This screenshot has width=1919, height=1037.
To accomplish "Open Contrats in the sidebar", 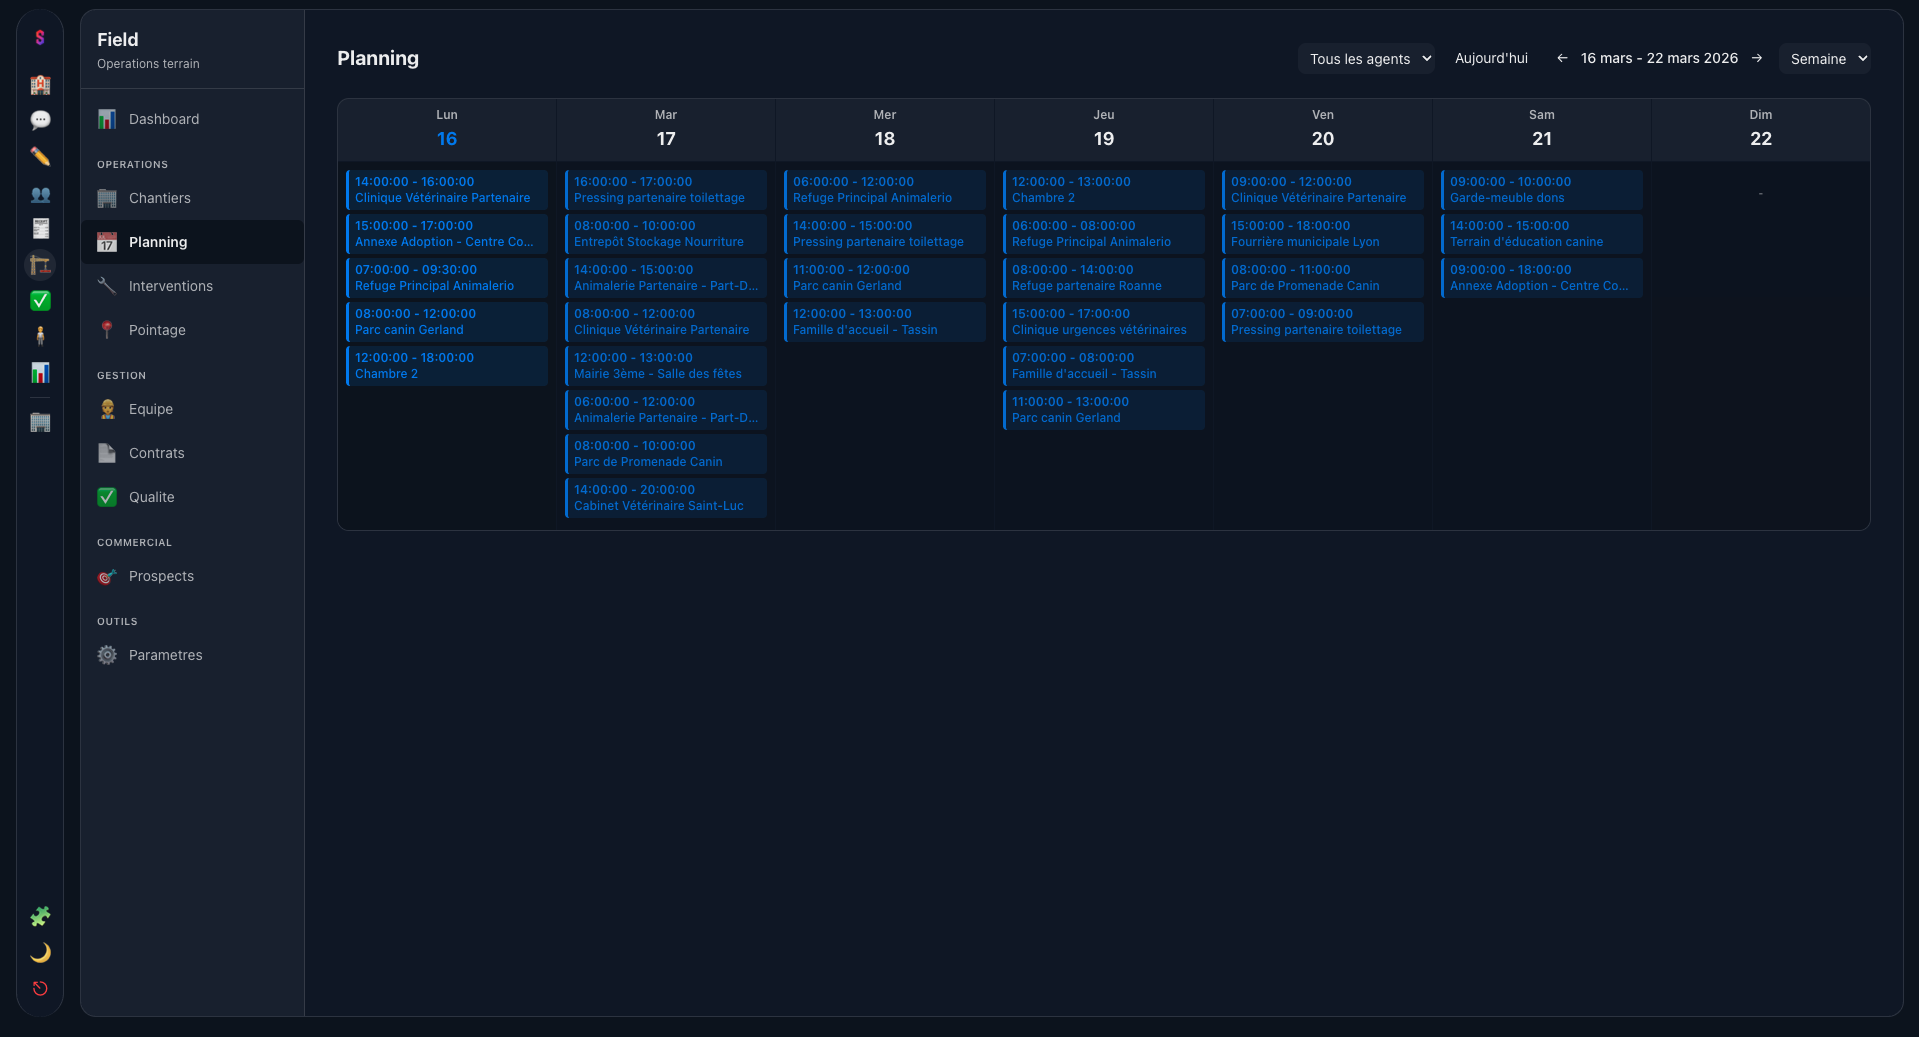I will pyautogui.click(x=192, y=453).
